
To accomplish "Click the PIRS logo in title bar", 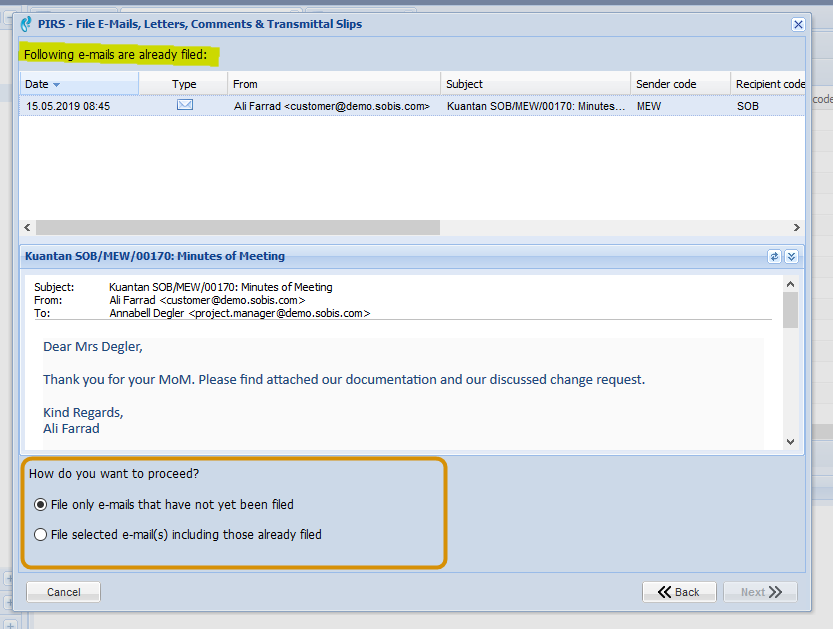I will [x=26, y=24].
